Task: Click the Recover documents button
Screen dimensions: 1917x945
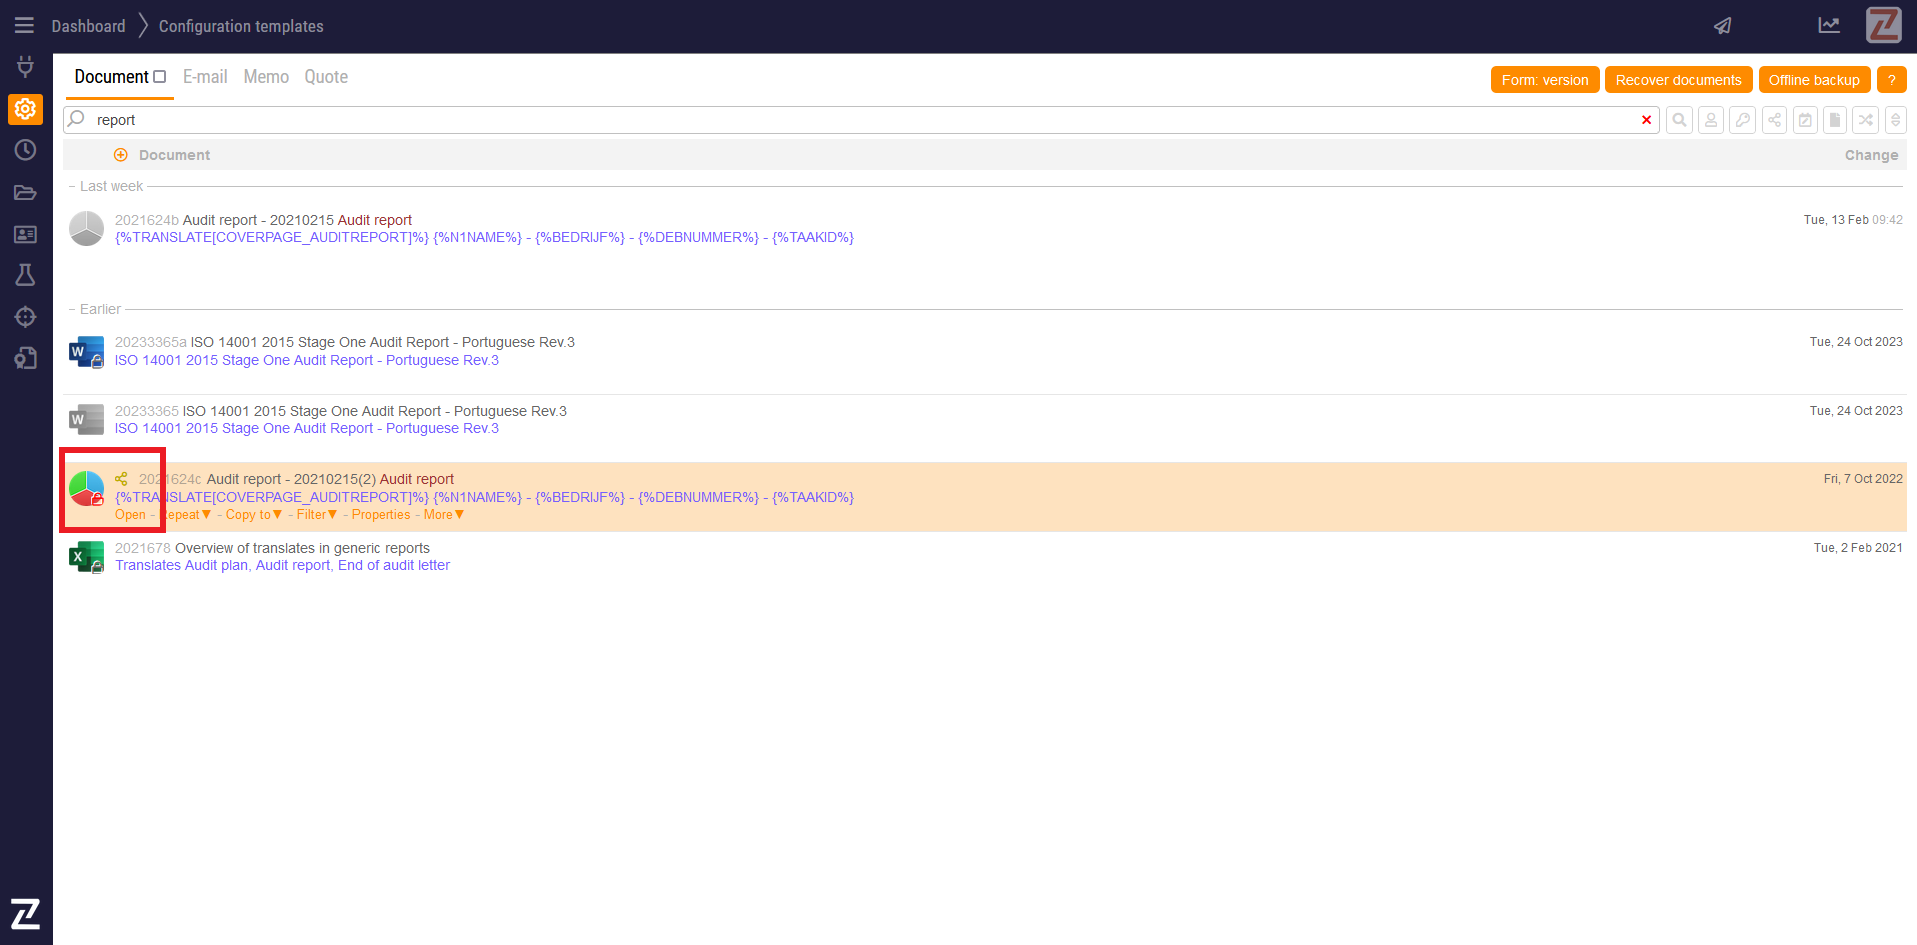Action: click(x=1677, y=80)
